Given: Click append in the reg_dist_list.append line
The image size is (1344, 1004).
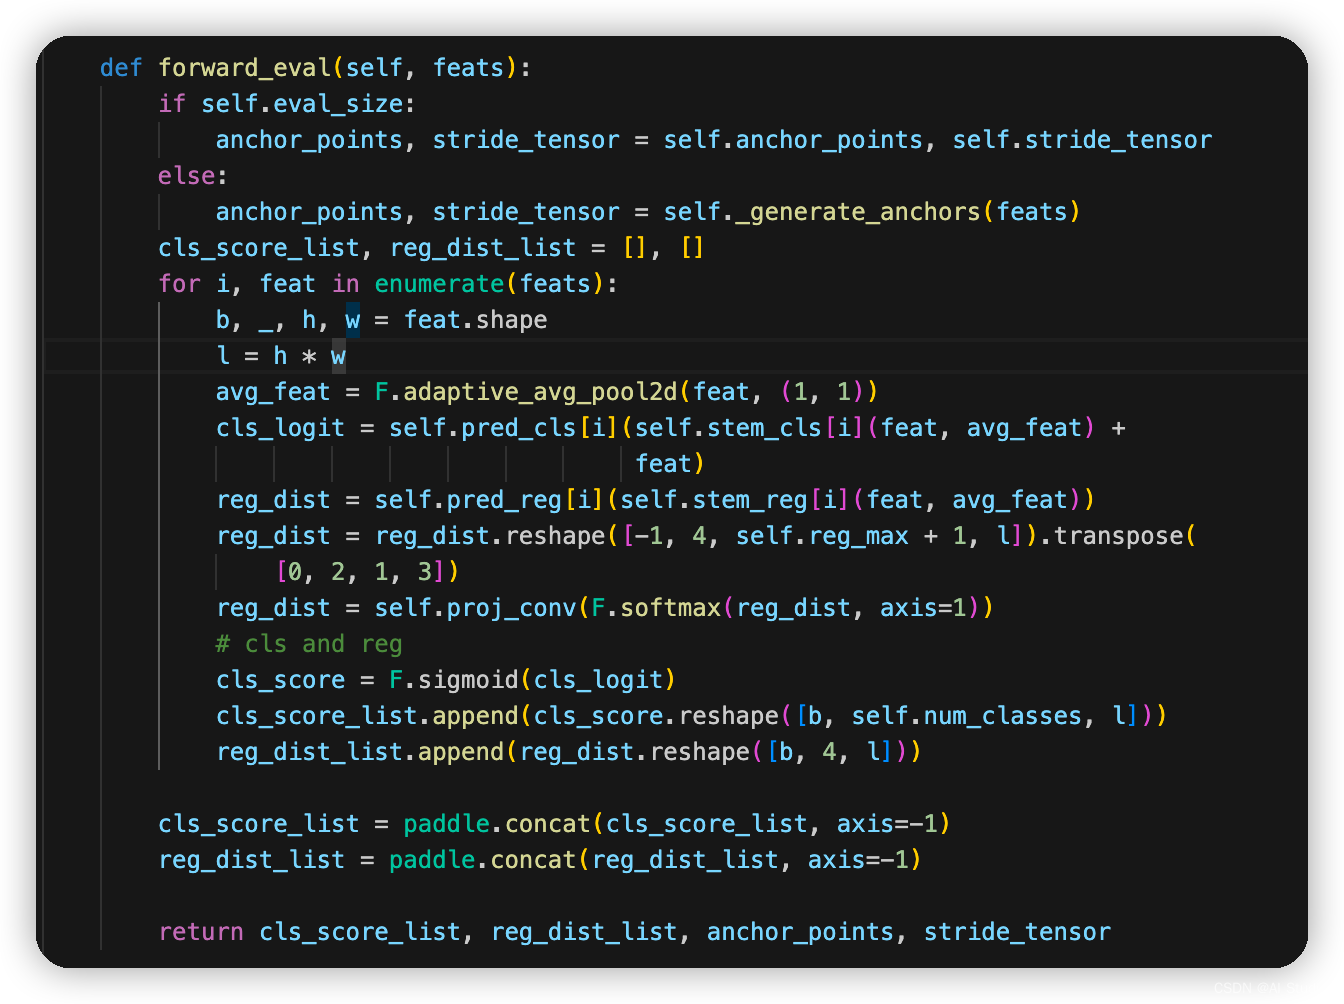Looking at the screenshot, I should click(x=462, y=752).
